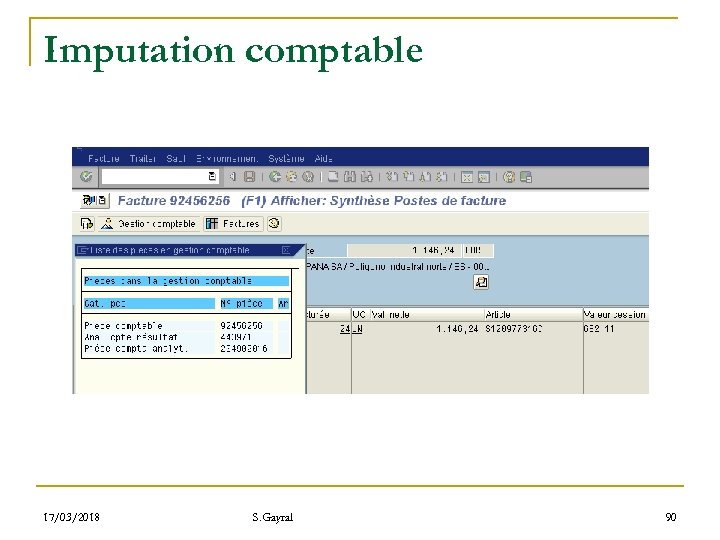Click quantity link 24 in item row
Viewport: 720px width, 540px height.
(345, 329)
